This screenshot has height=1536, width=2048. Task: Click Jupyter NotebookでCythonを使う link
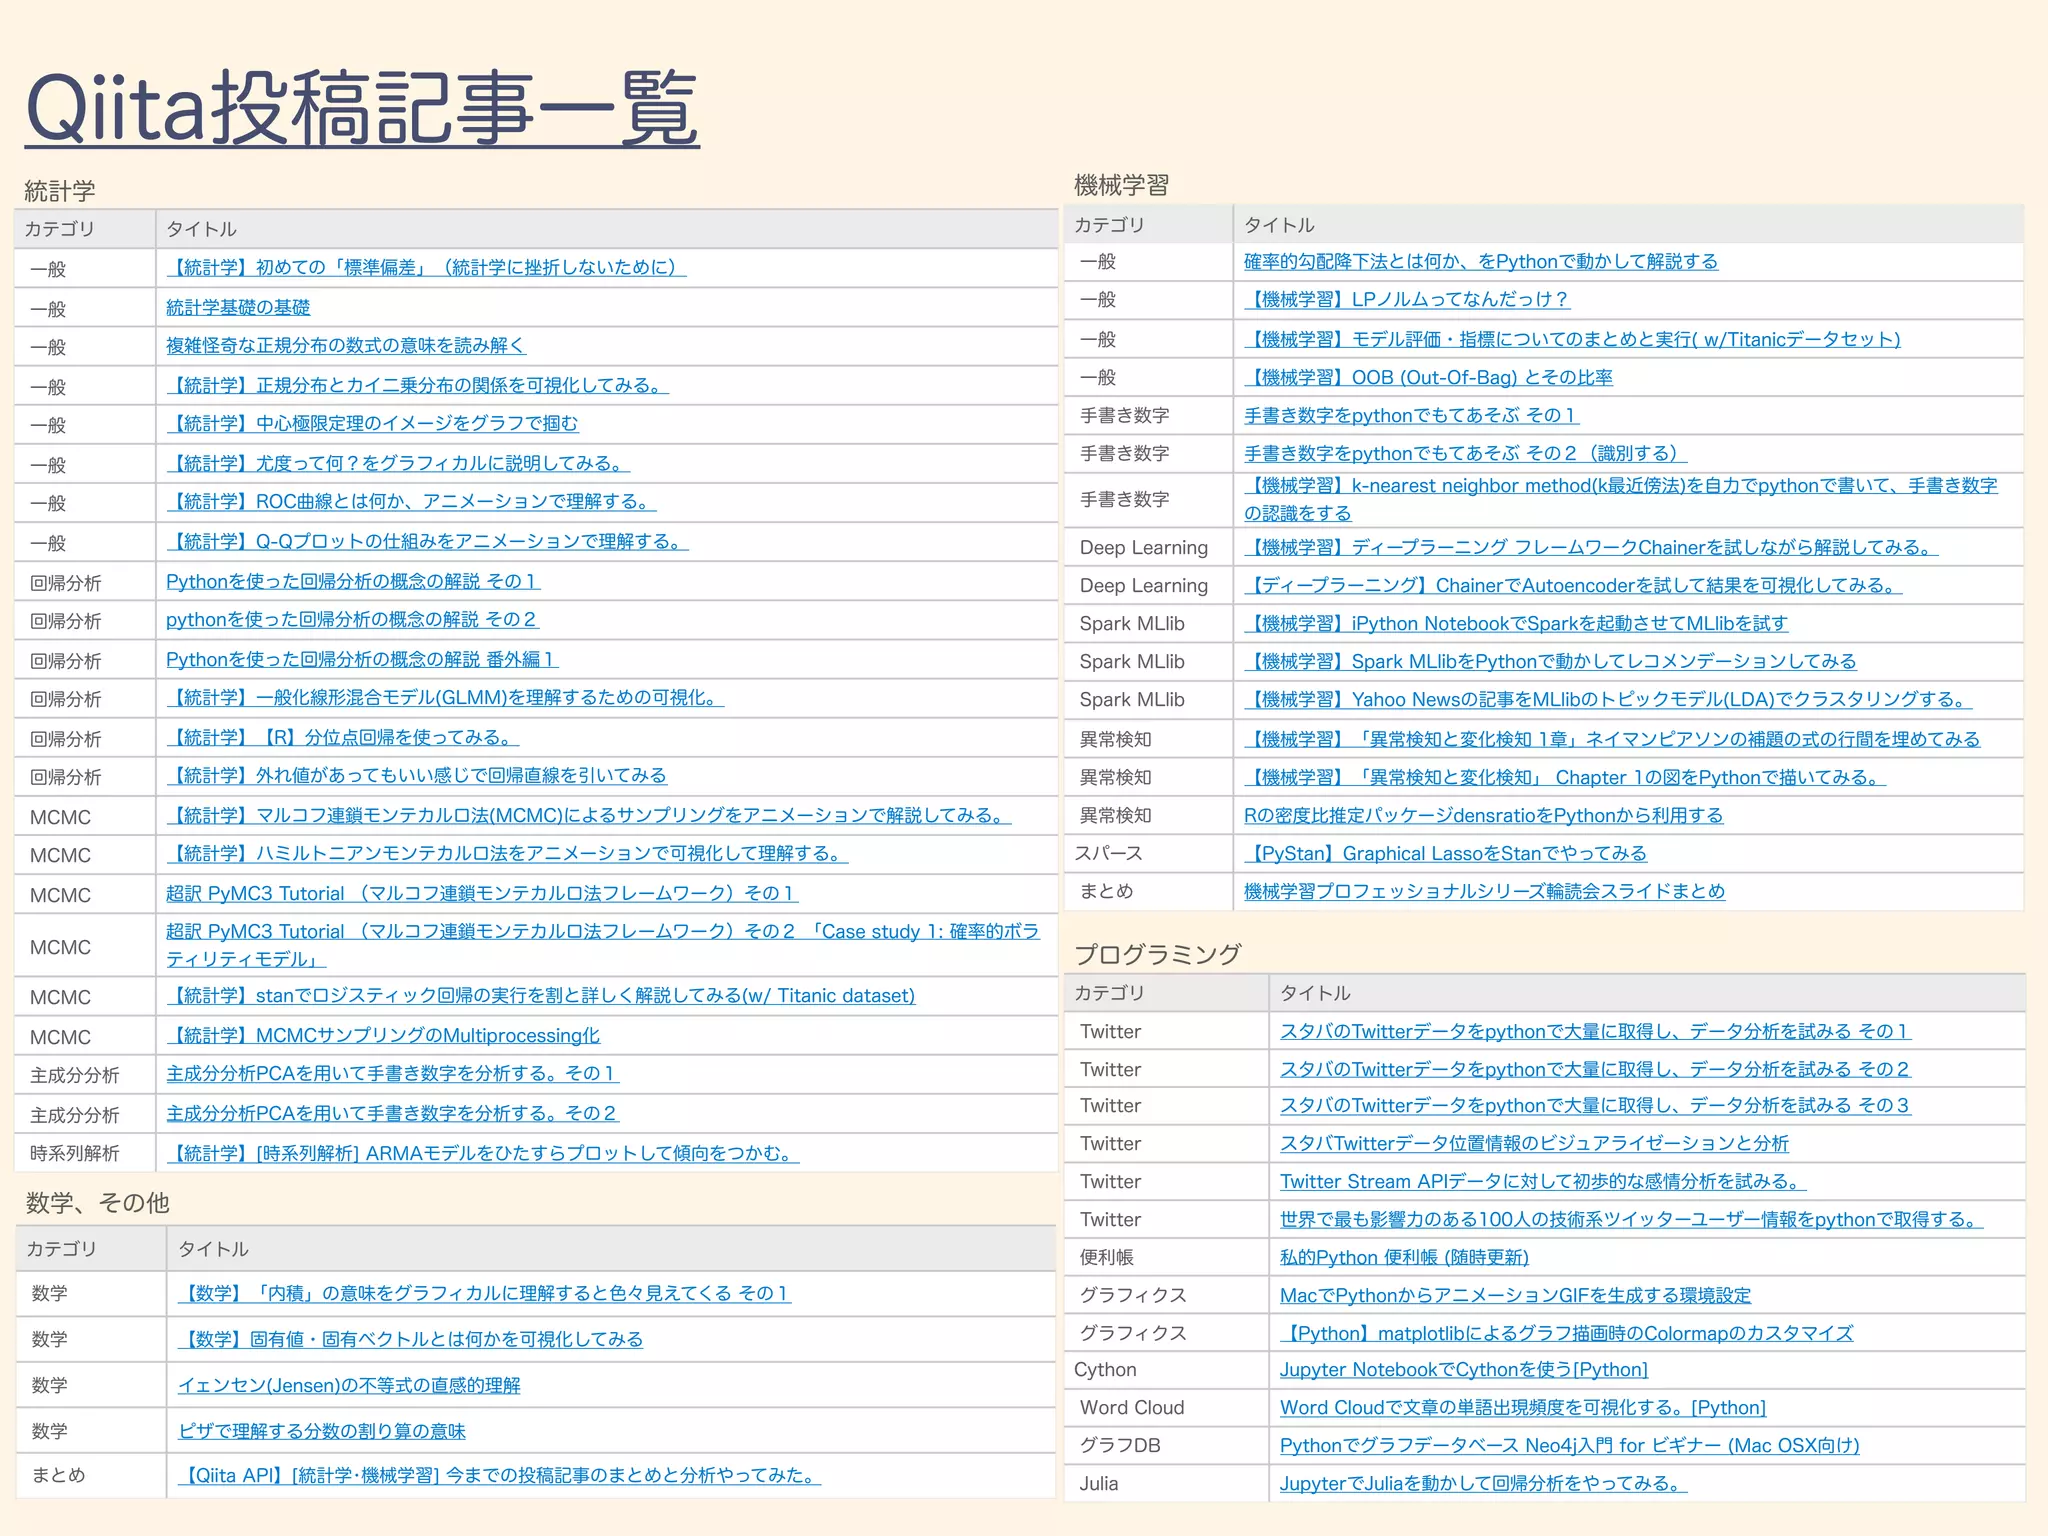1463,1369
